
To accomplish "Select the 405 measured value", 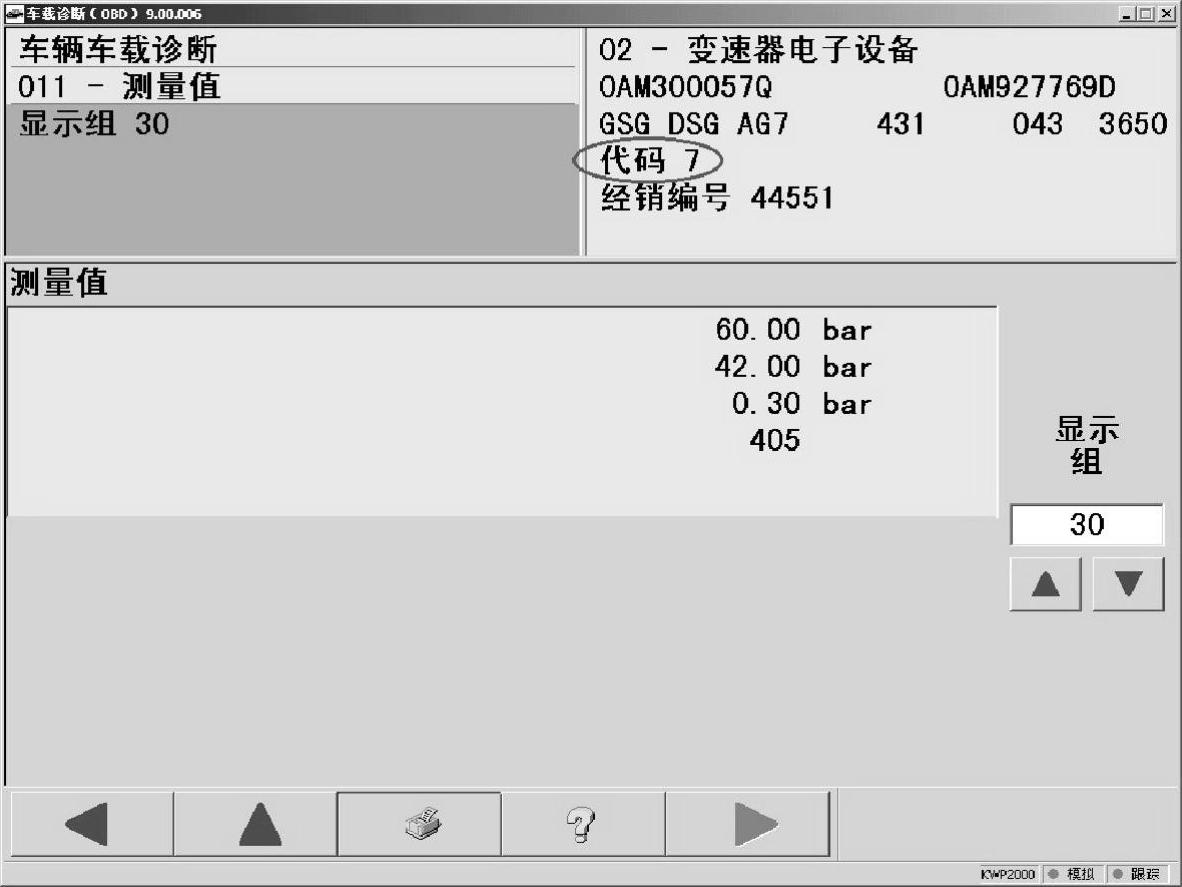I will point(774,440).
